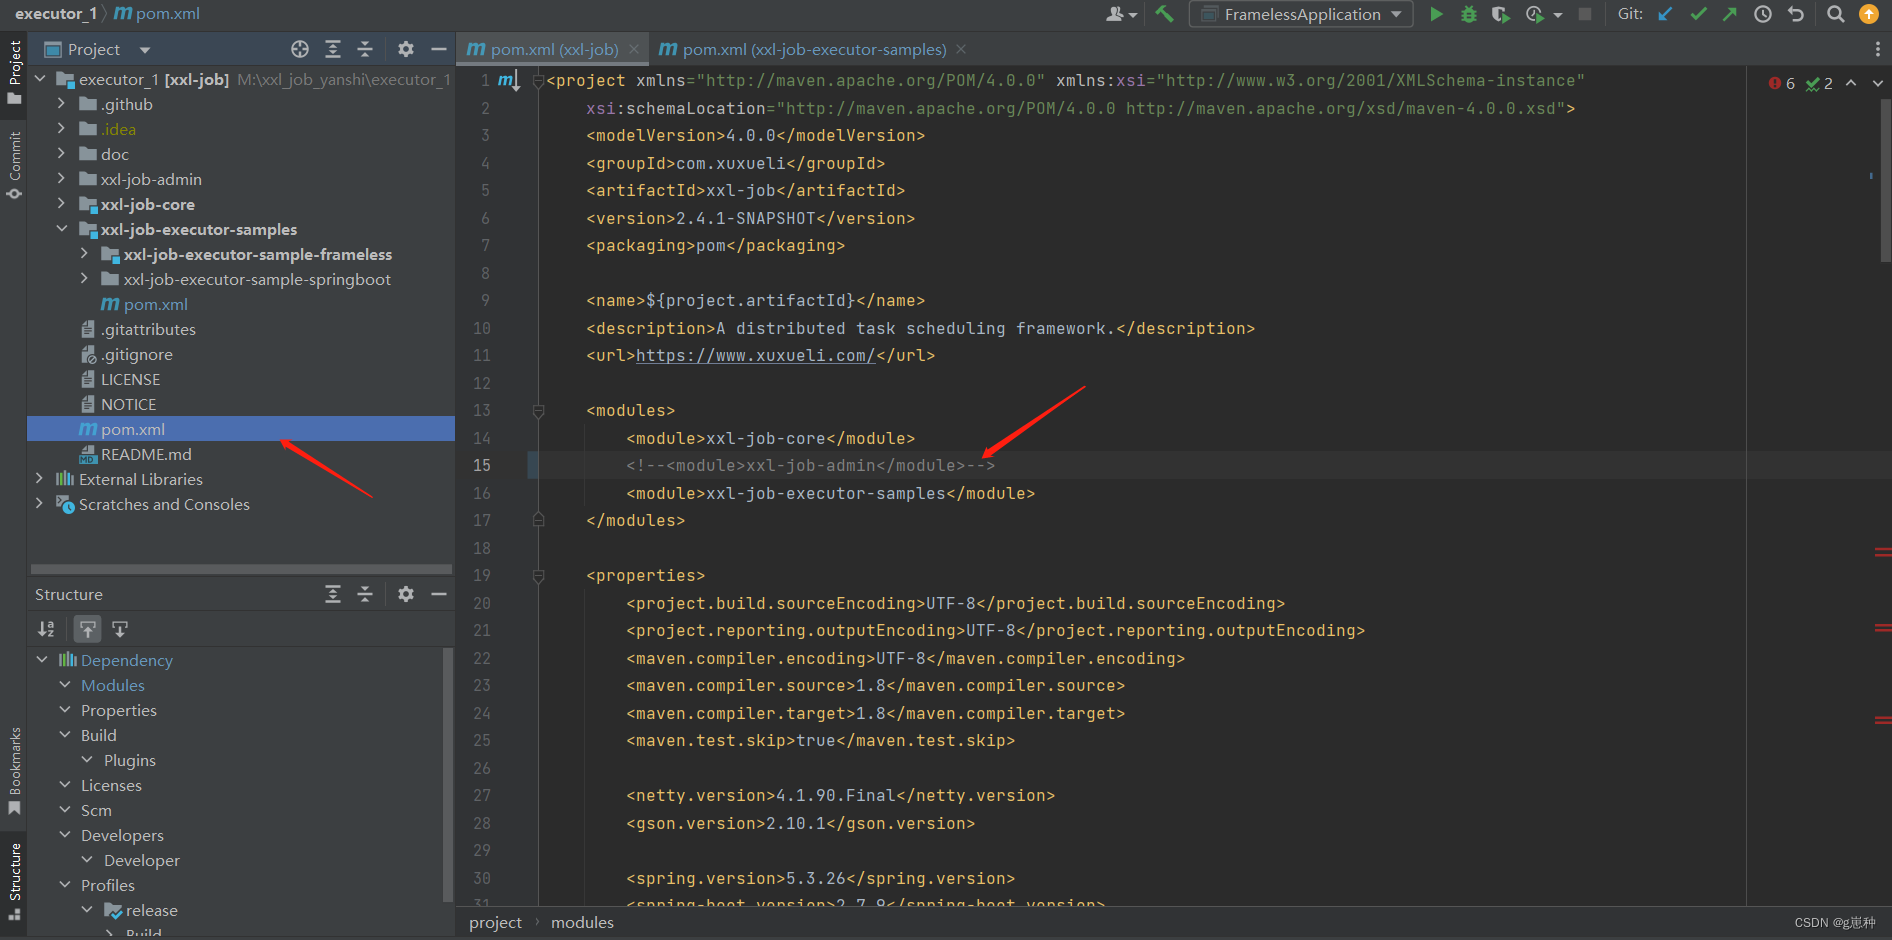This screenshot has width=1892, height=940.
Task: Collapse All in the Structure panel
Action: click(365, 594)
